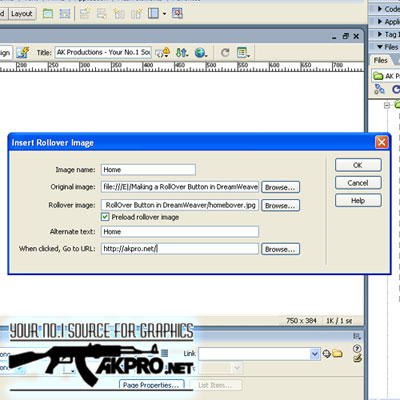Collapse the Files panel group
This screenshot has height=400, width=400.
[387, 47]
